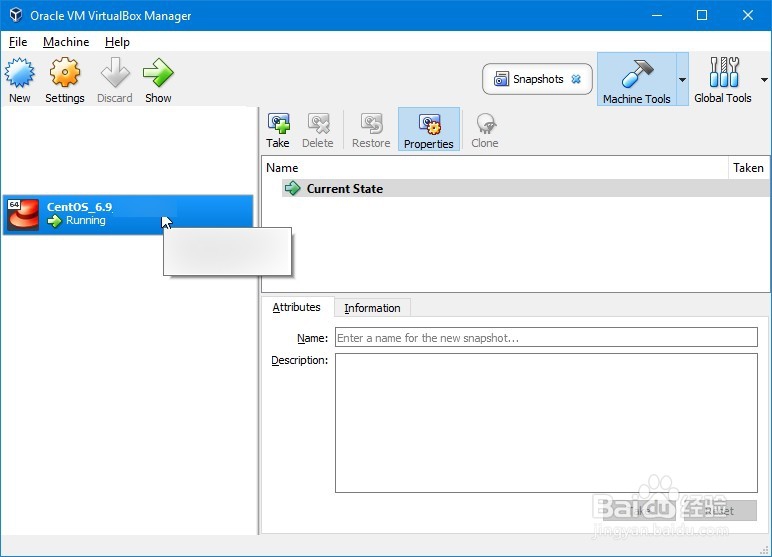
Task: Click the Current State green arrow icon
Action: click(x=293, y=188)
